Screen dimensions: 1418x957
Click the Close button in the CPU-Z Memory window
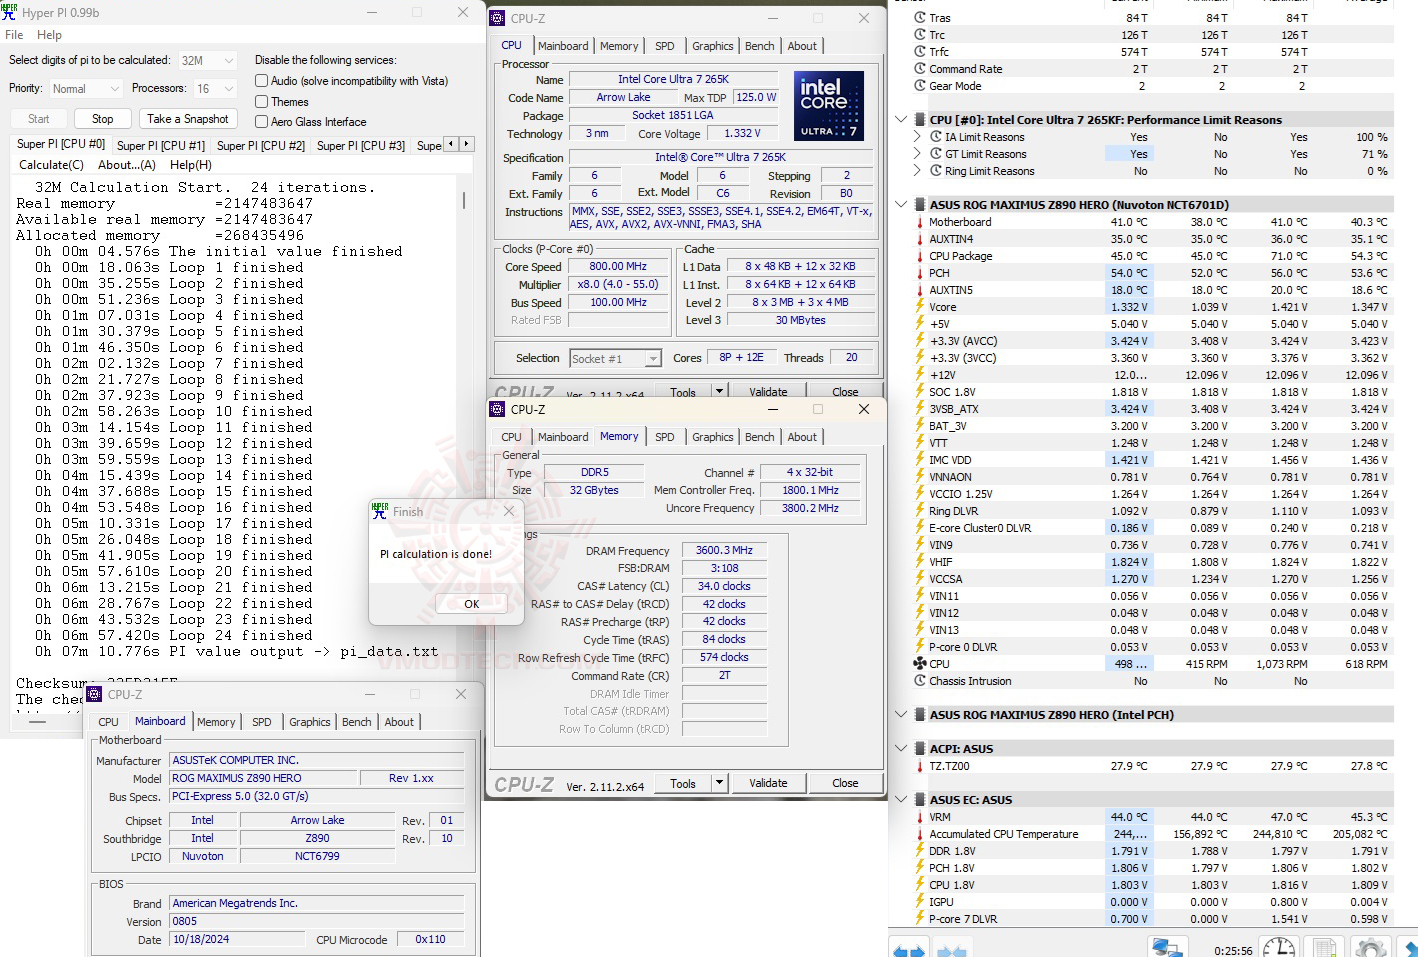click(x=845, y=784)
